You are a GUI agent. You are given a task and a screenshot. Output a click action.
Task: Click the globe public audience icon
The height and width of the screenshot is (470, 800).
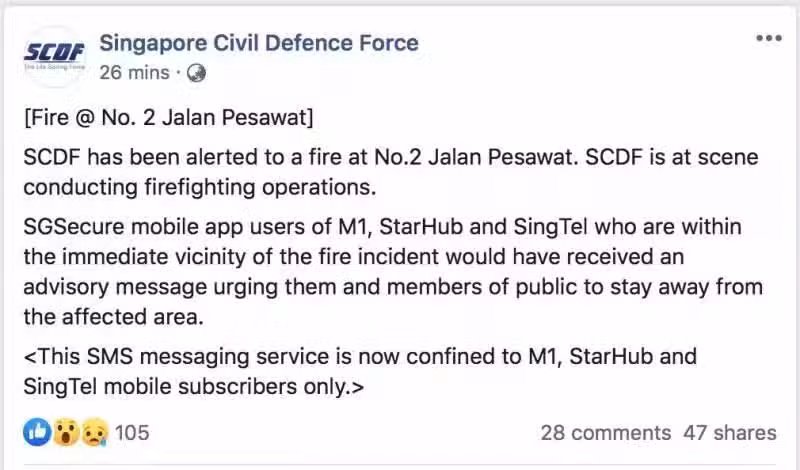click(x=196, y=73)
